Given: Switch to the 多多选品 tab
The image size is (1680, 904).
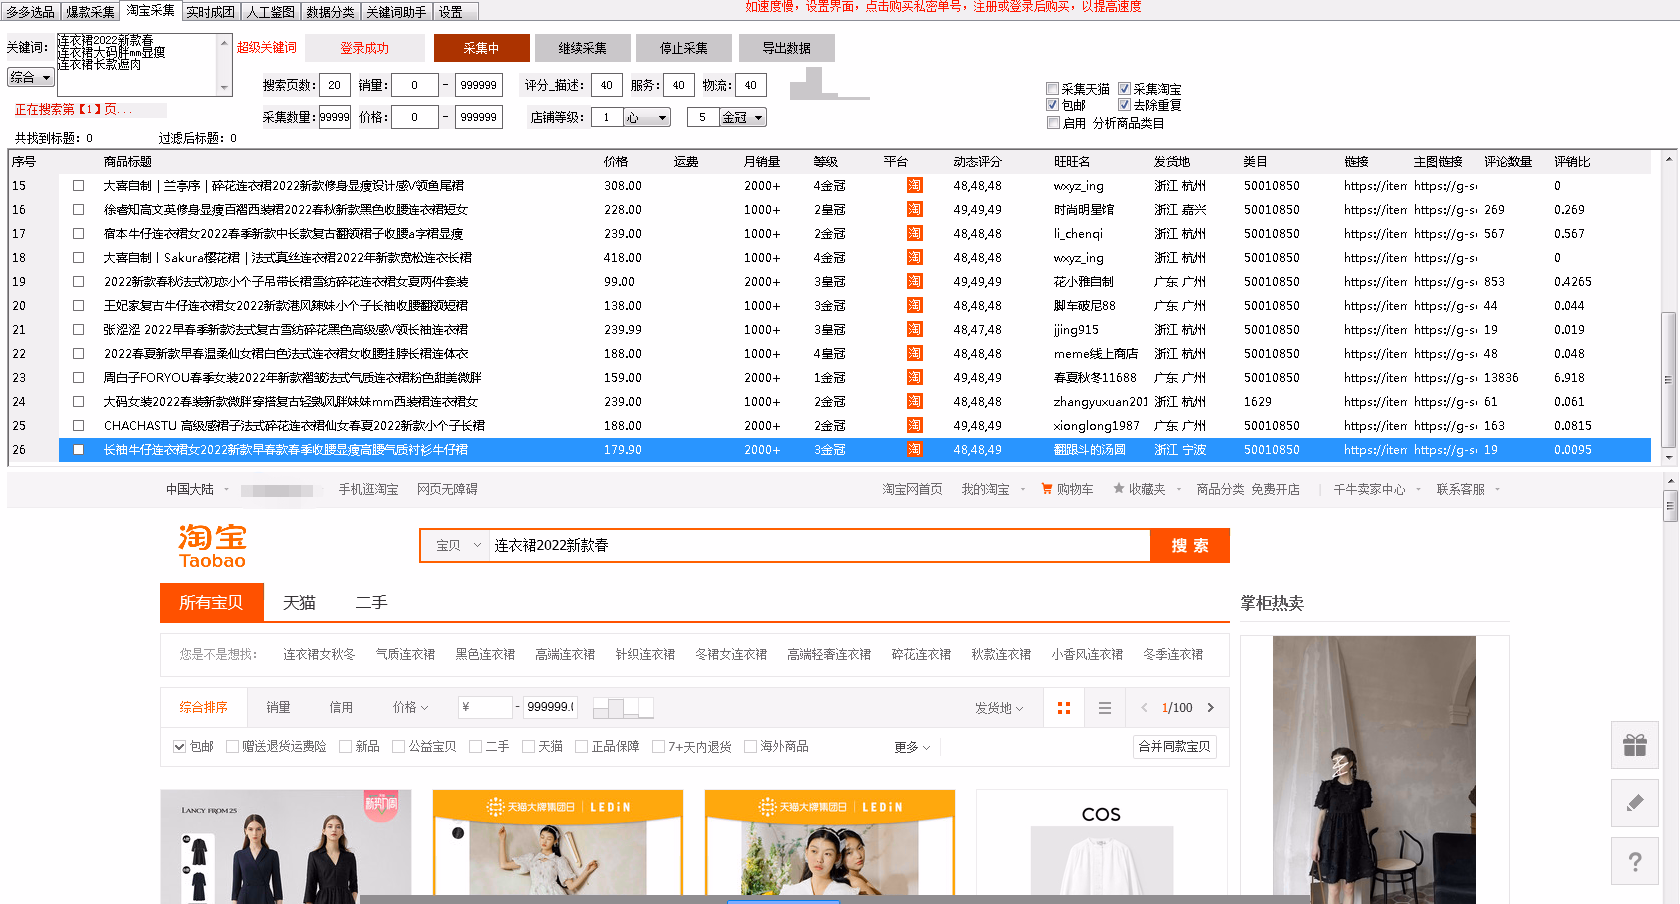Looking at the screenshot, I should [x=30, y=12].
